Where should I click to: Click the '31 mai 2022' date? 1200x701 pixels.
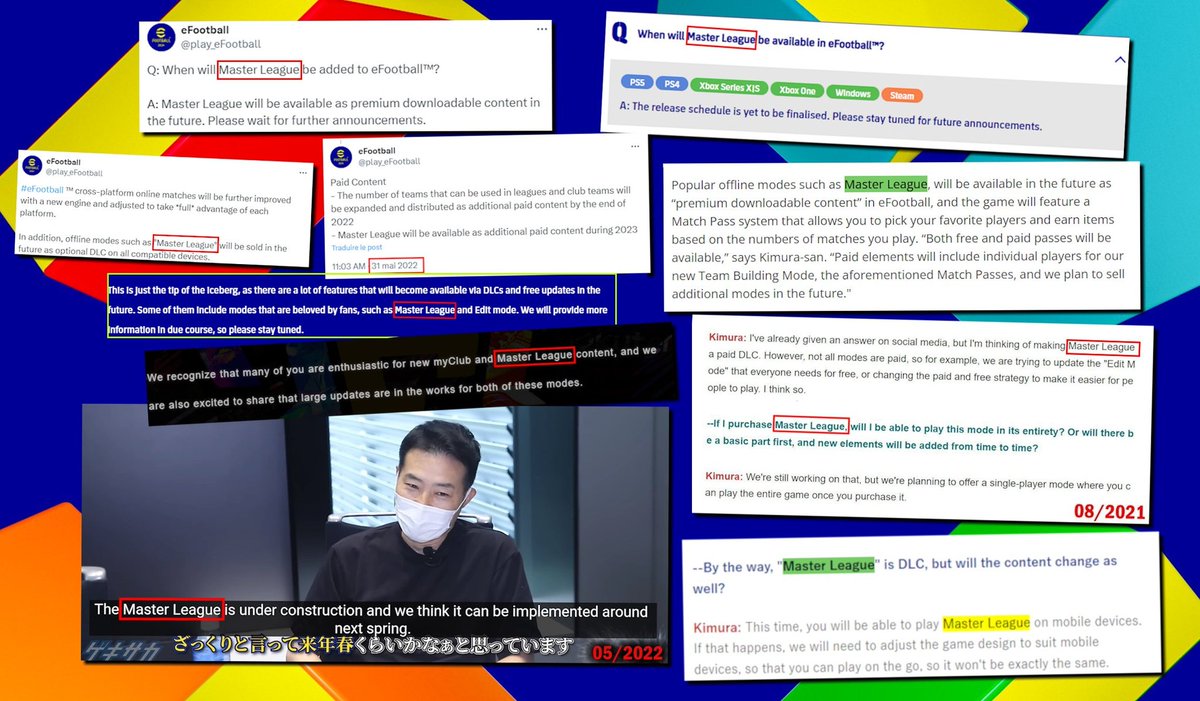pos(396,266)
